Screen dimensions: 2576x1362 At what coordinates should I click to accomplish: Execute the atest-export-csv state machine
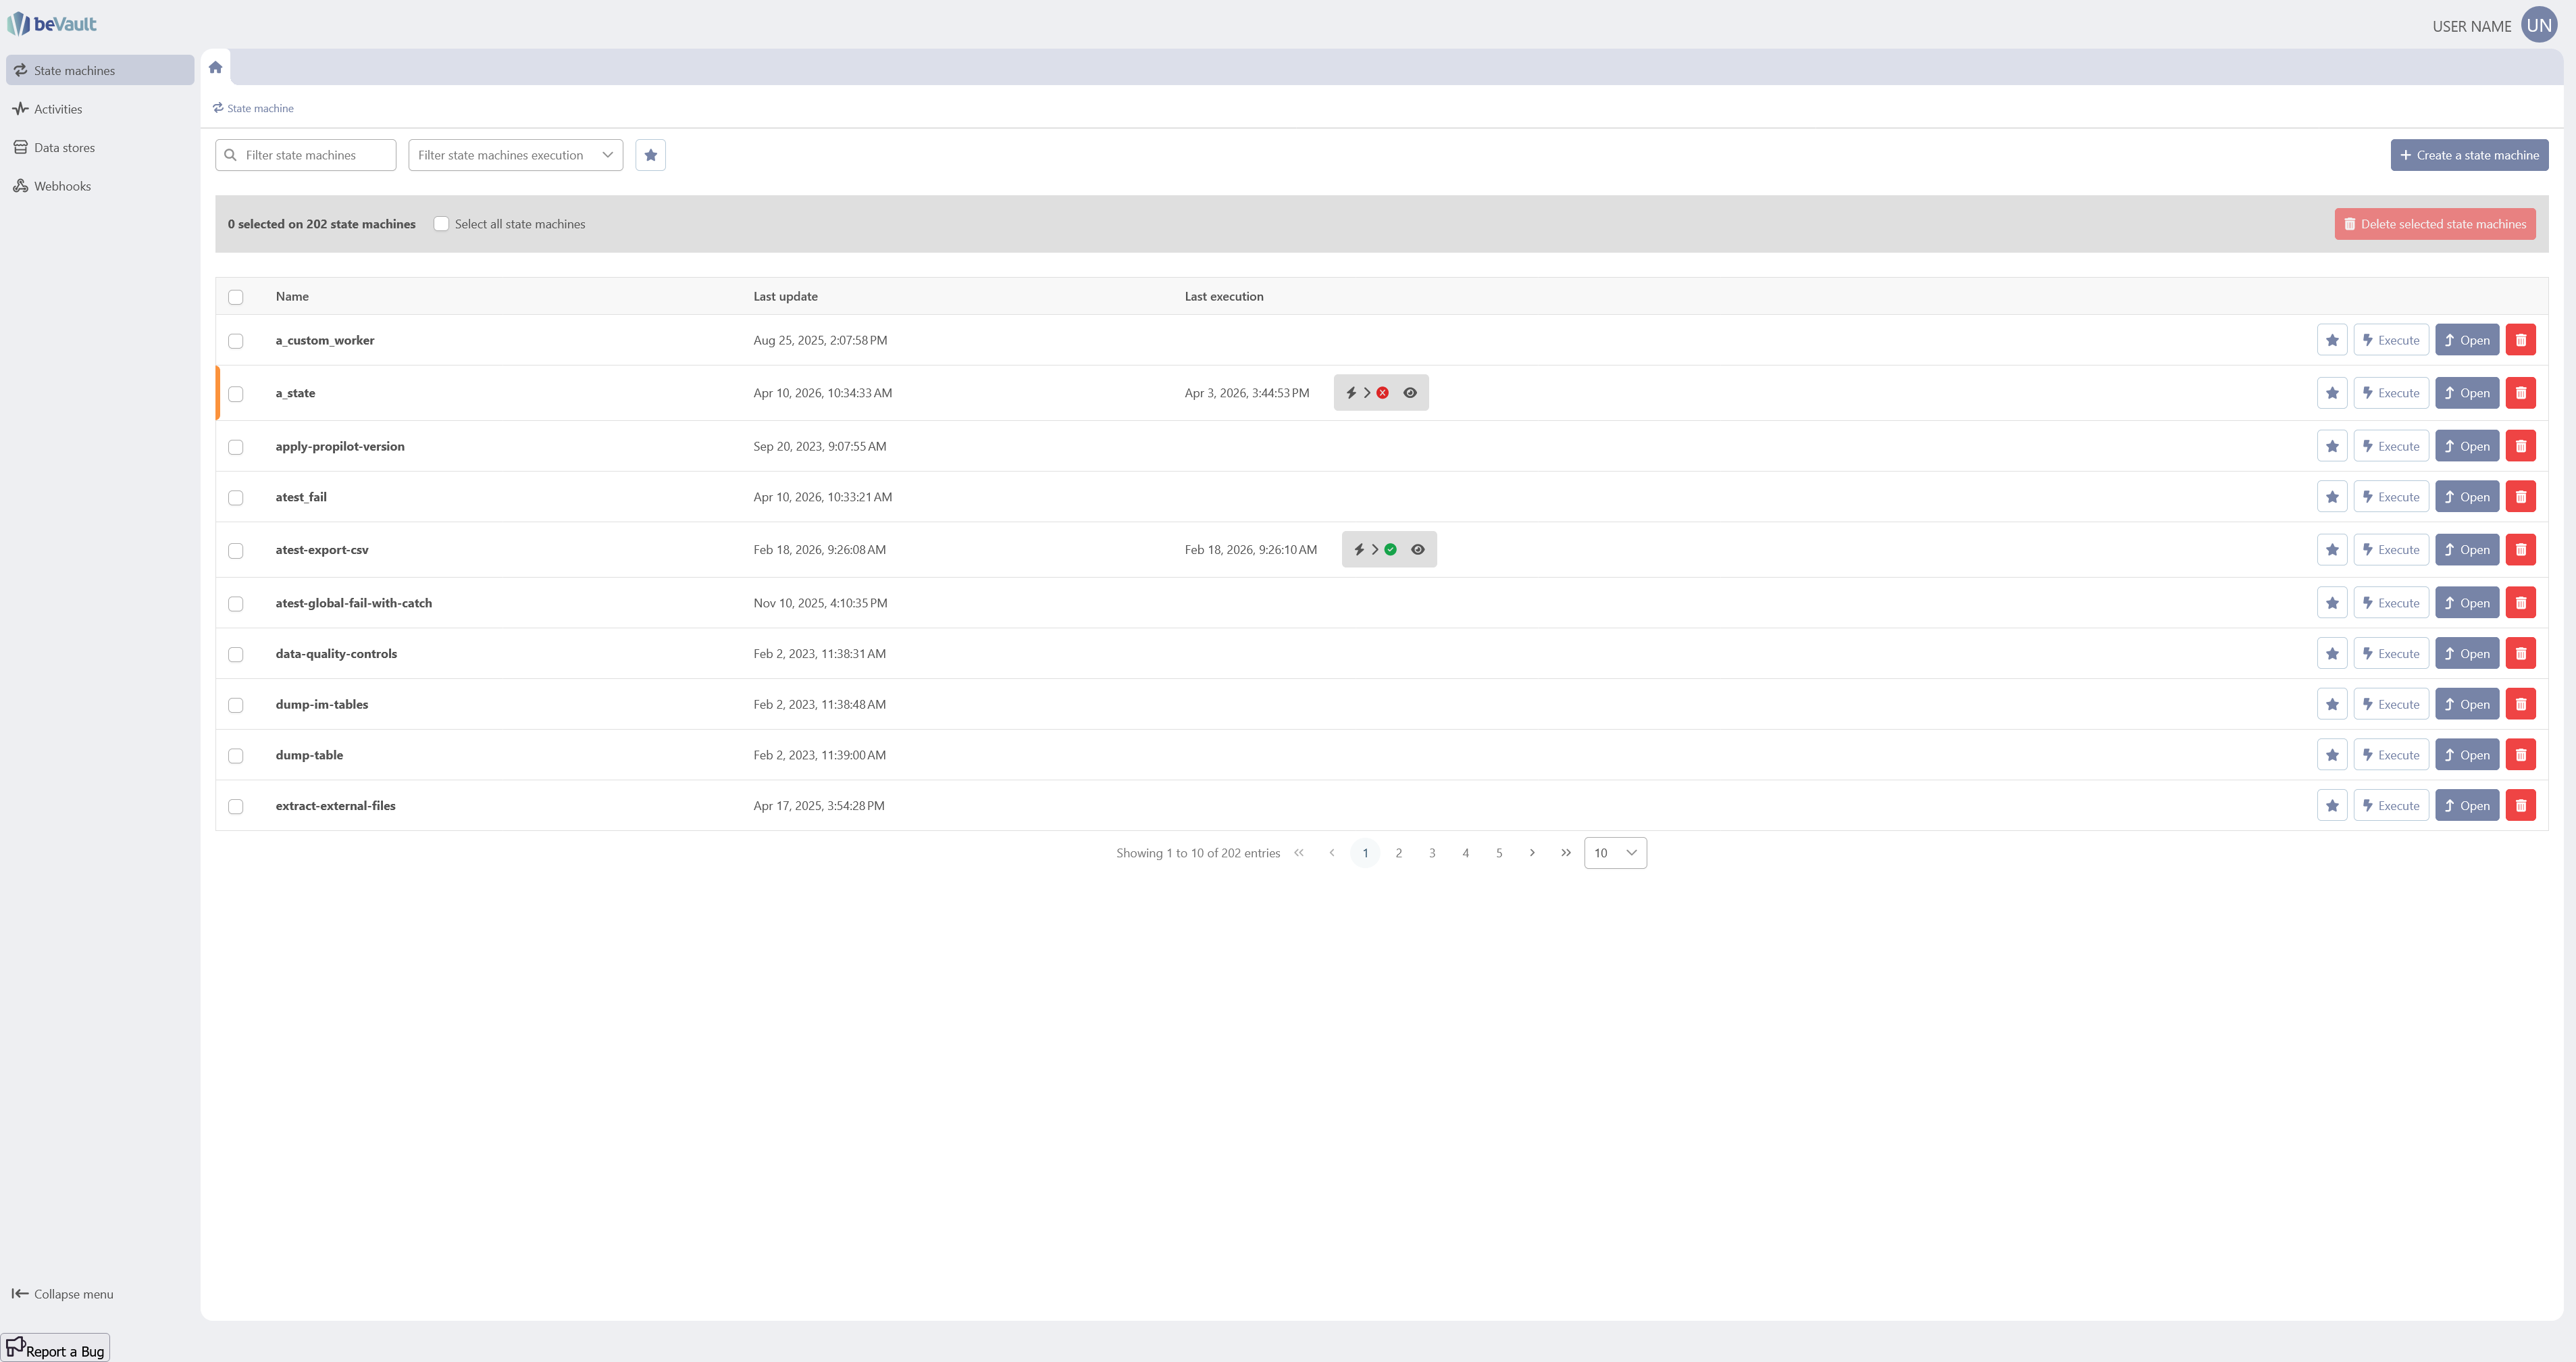point(2391,549)
